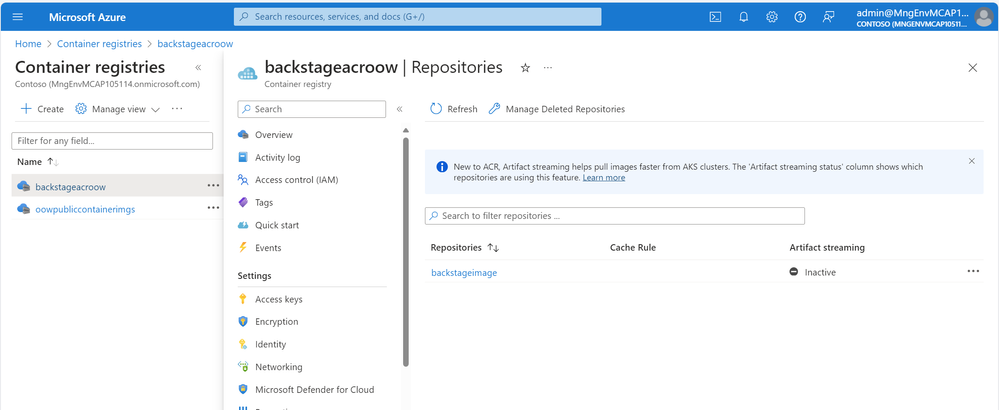Screen dimensions: 999x410
Task: Favorite this page with the star icon
Action: [526, 68]
